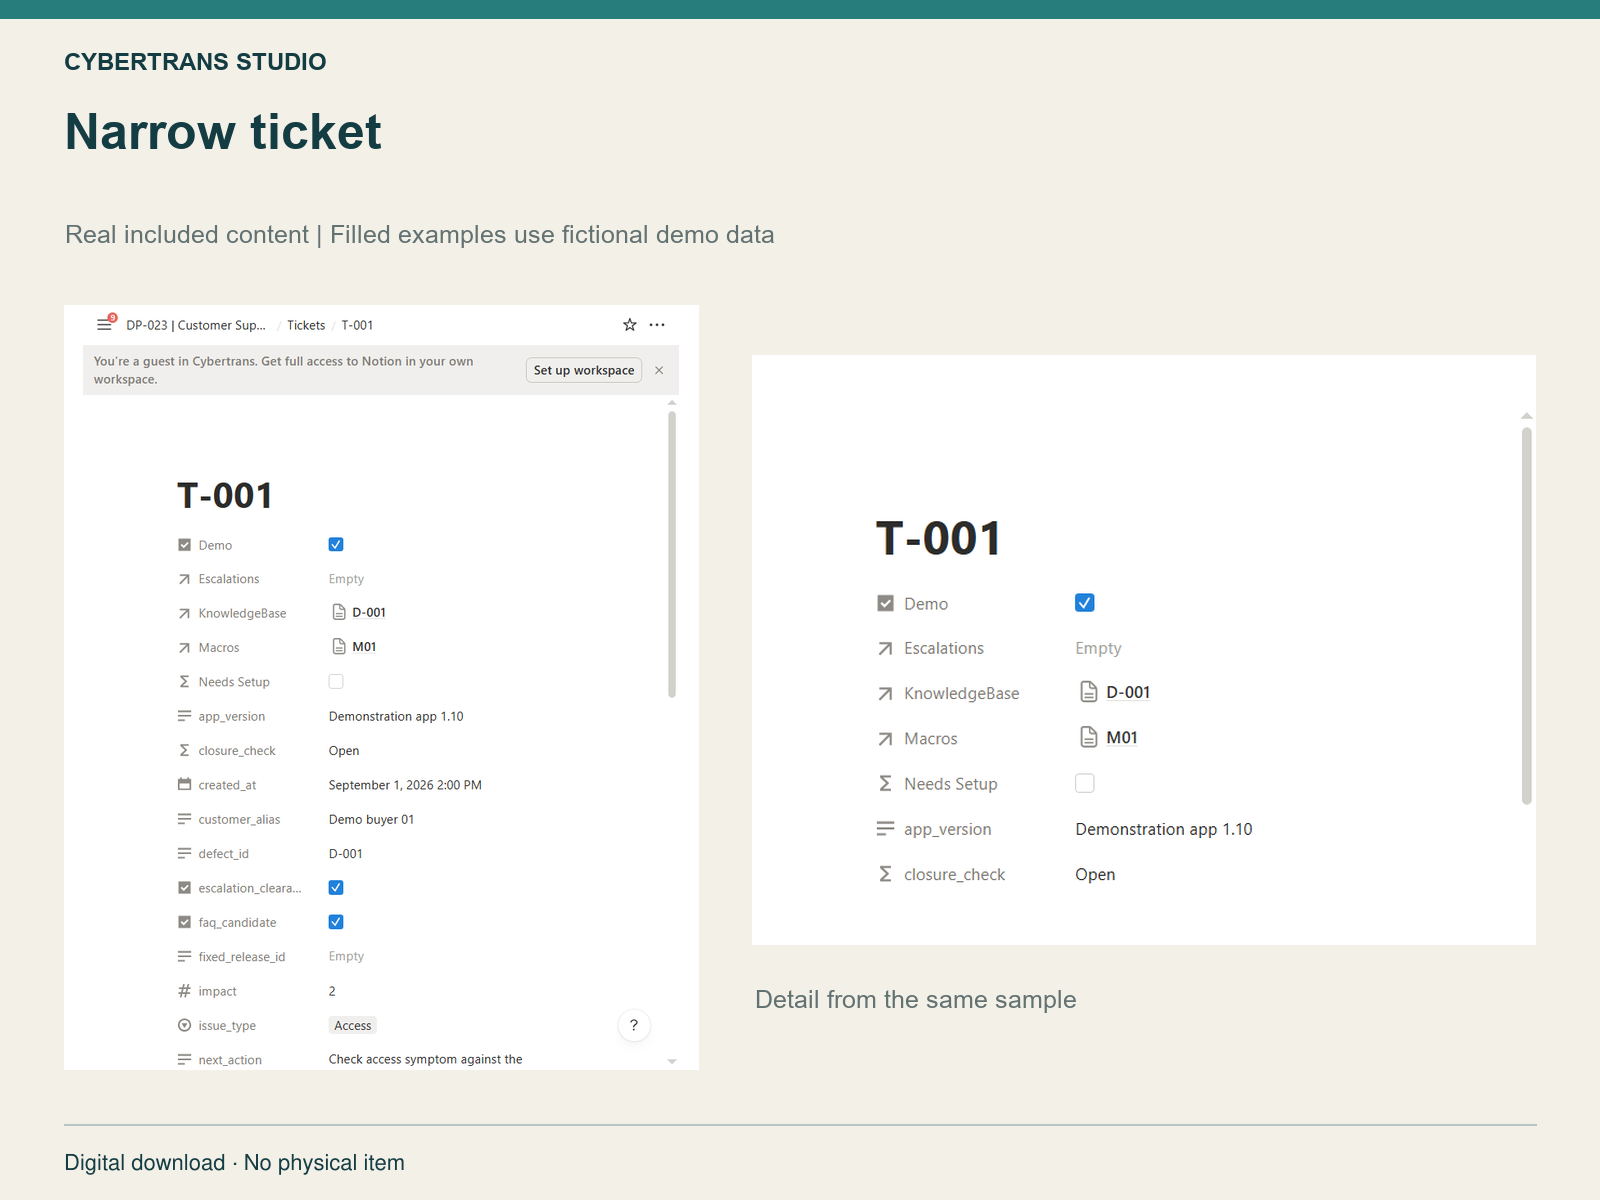Click the page icon beside D-001 in detail view

(x=1089, y=692)
